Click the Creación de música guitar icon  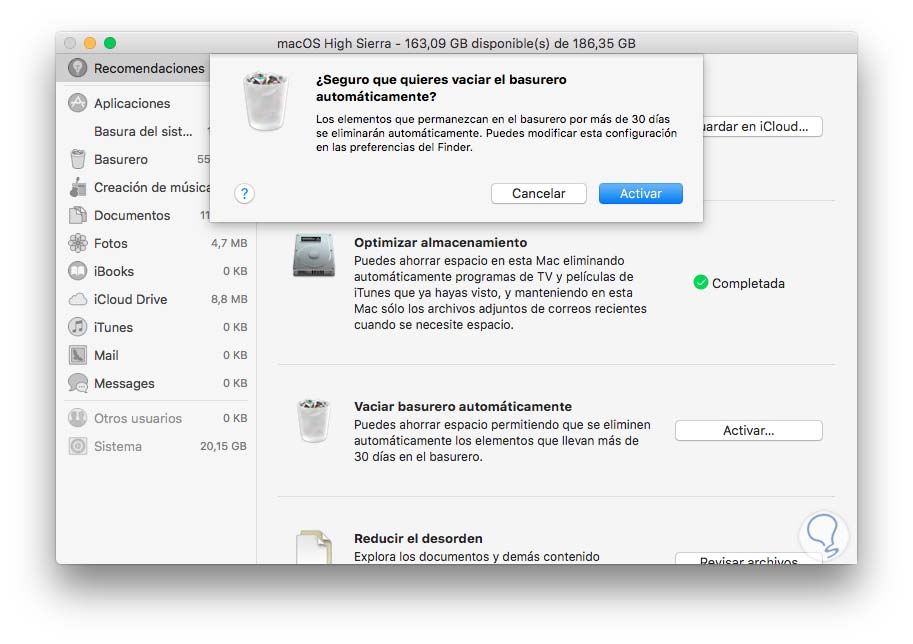tap(77, 187)
